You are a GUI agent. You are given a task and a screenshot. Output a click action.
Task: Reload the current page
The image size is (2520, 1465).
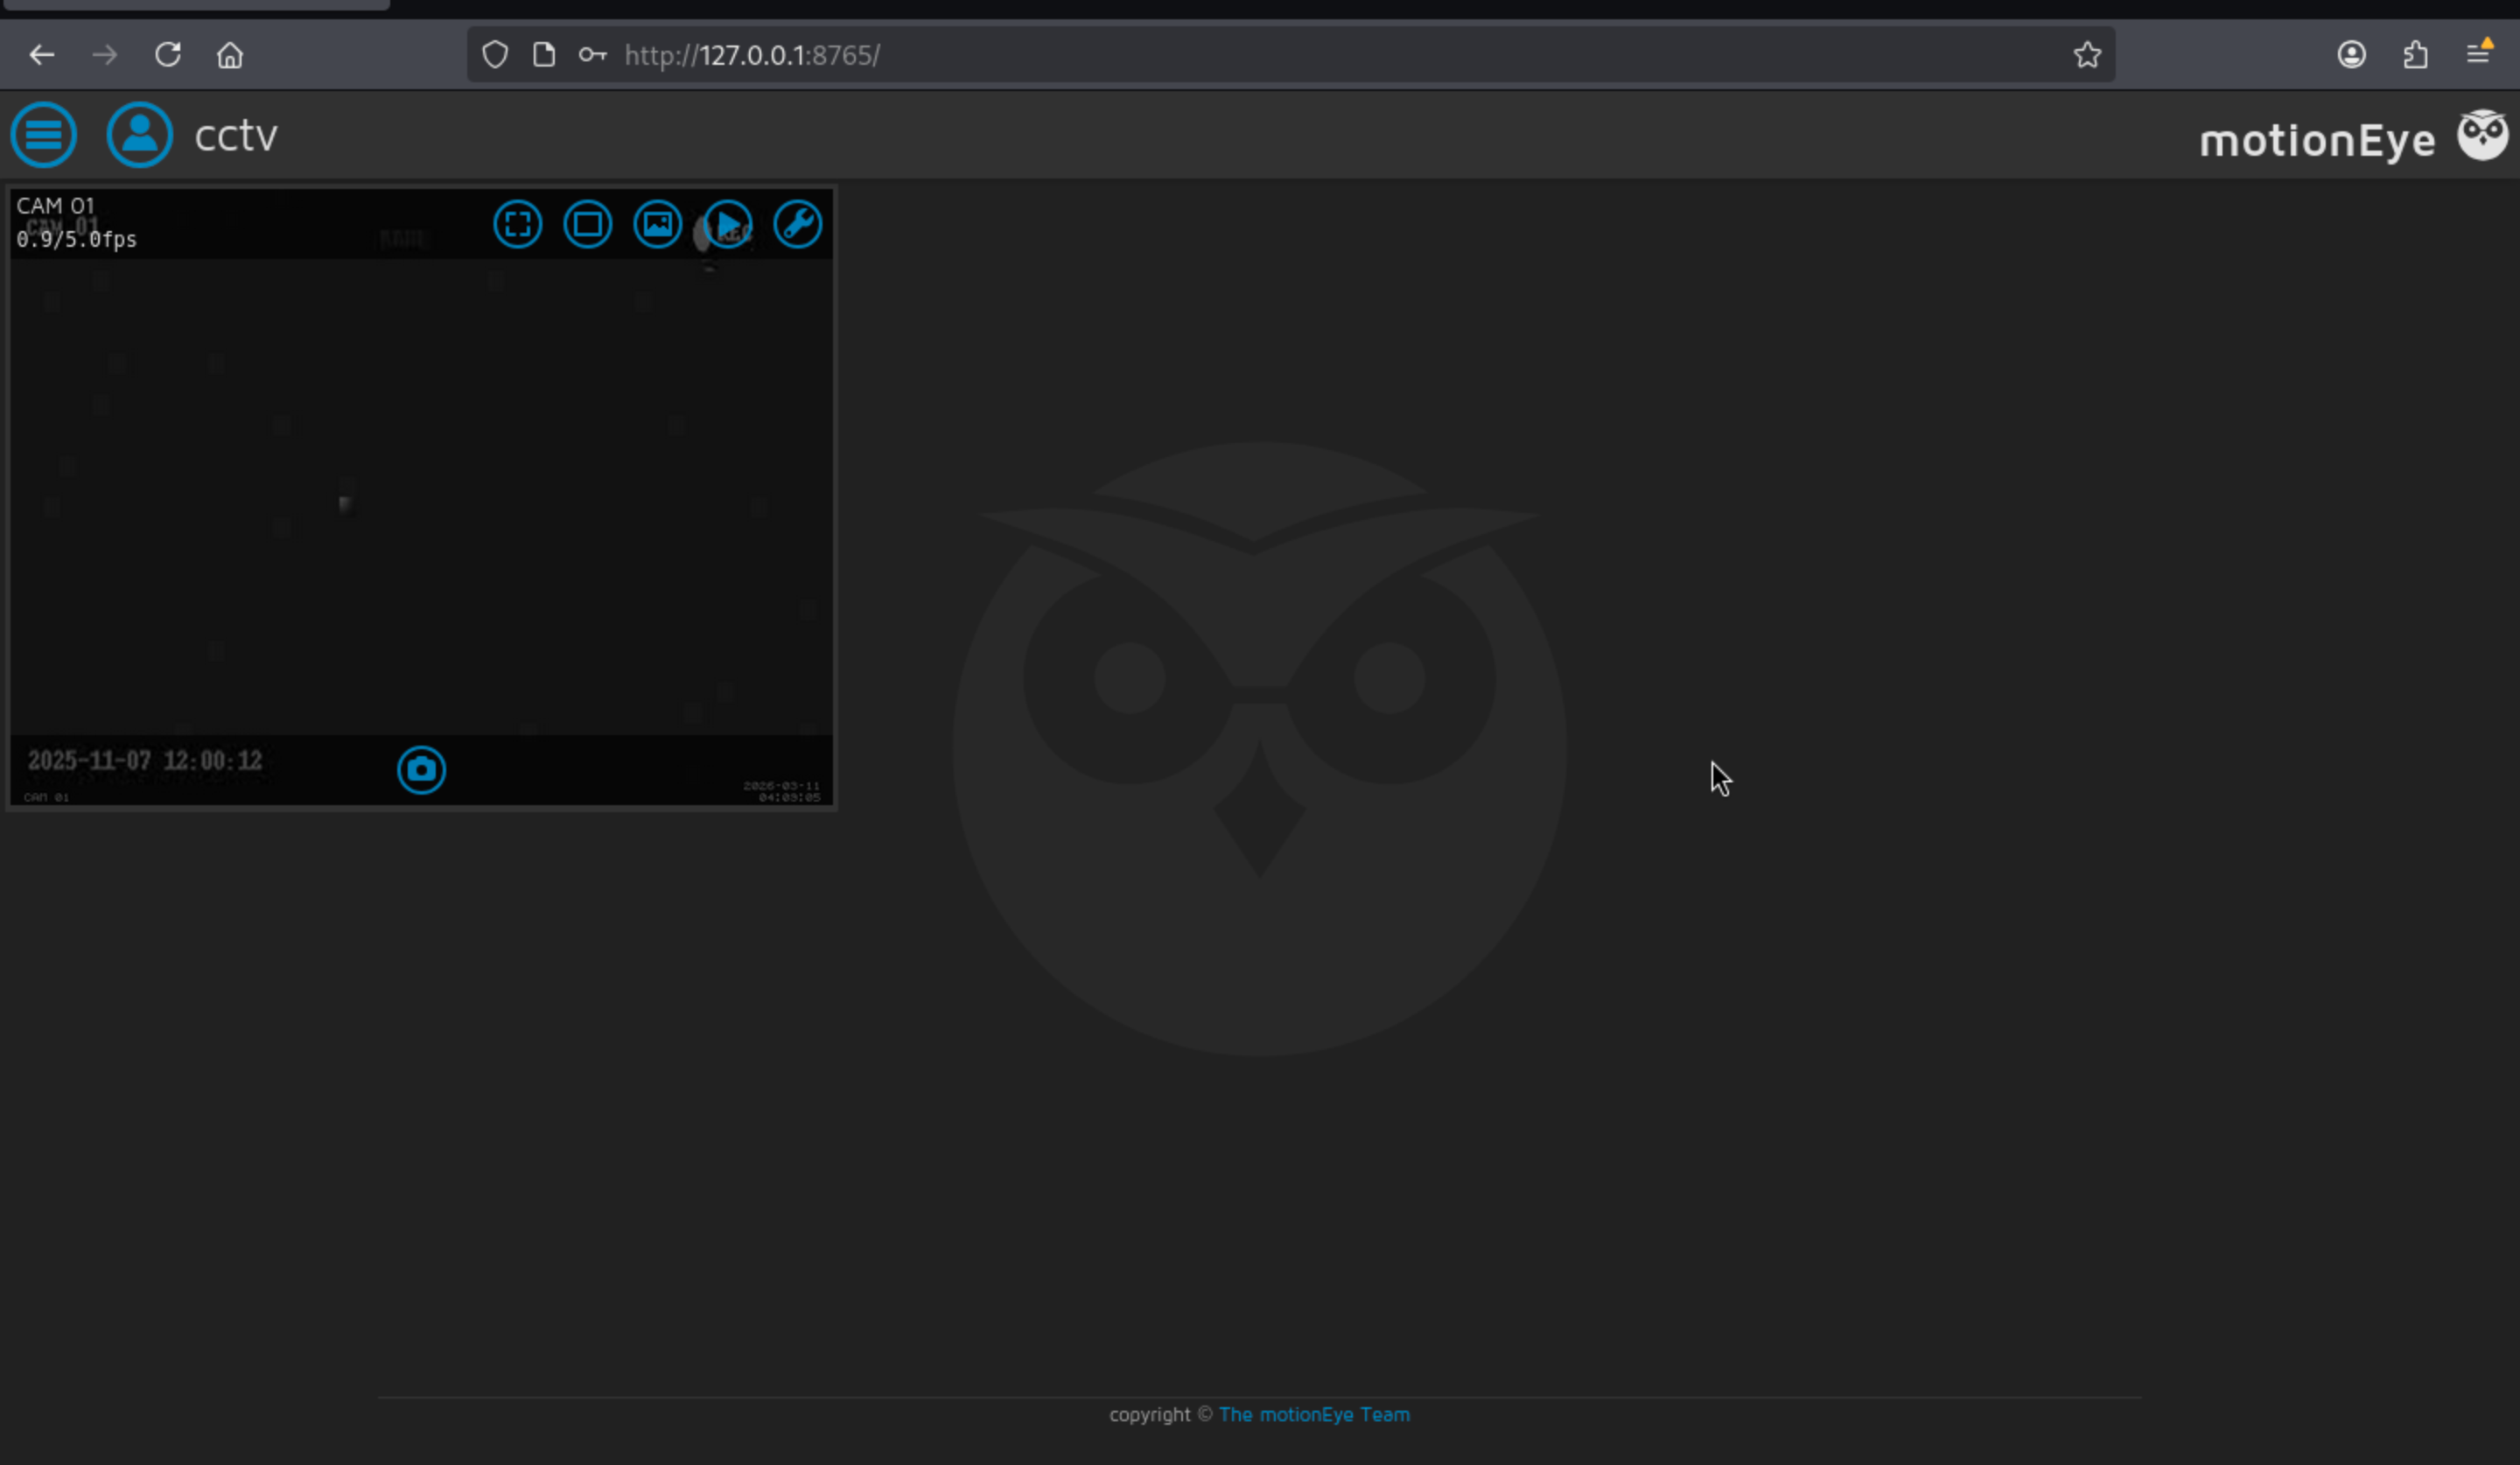coord(168,55)
